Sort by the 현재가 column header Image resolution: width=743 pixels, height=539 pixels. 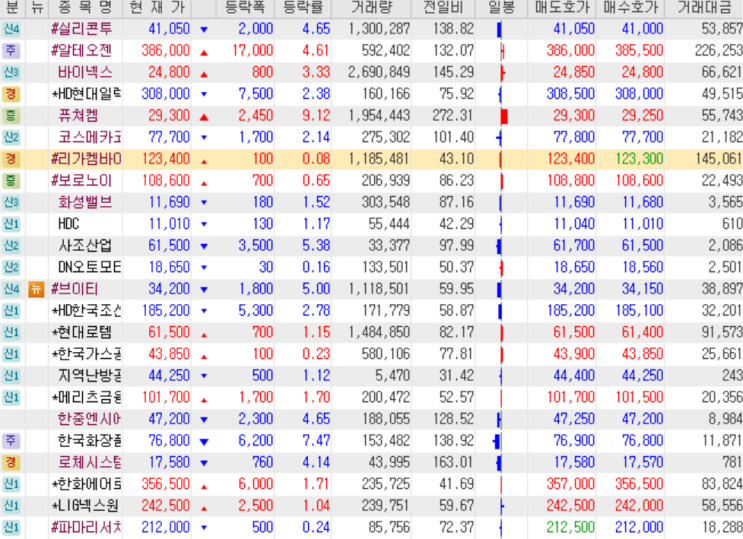pos(157,8)
